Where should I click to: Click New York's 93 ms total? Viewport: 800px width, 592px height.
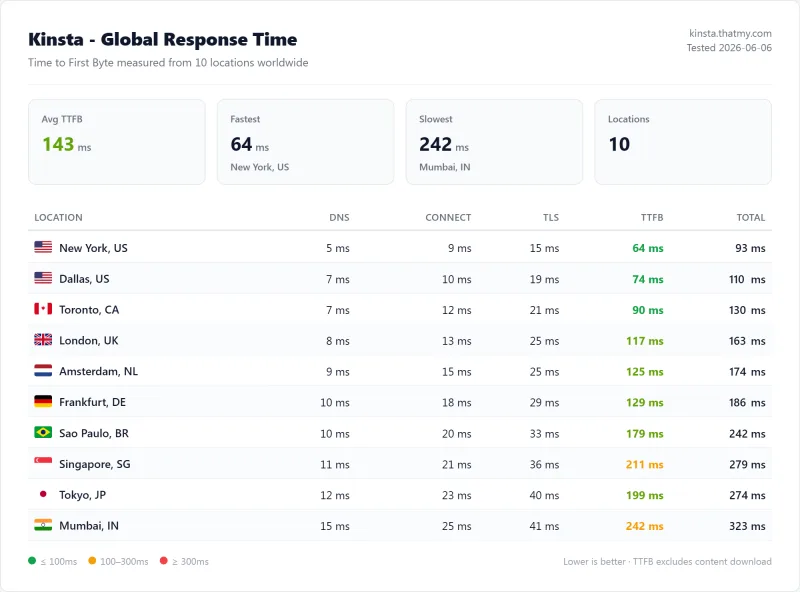tap(750, 248)
